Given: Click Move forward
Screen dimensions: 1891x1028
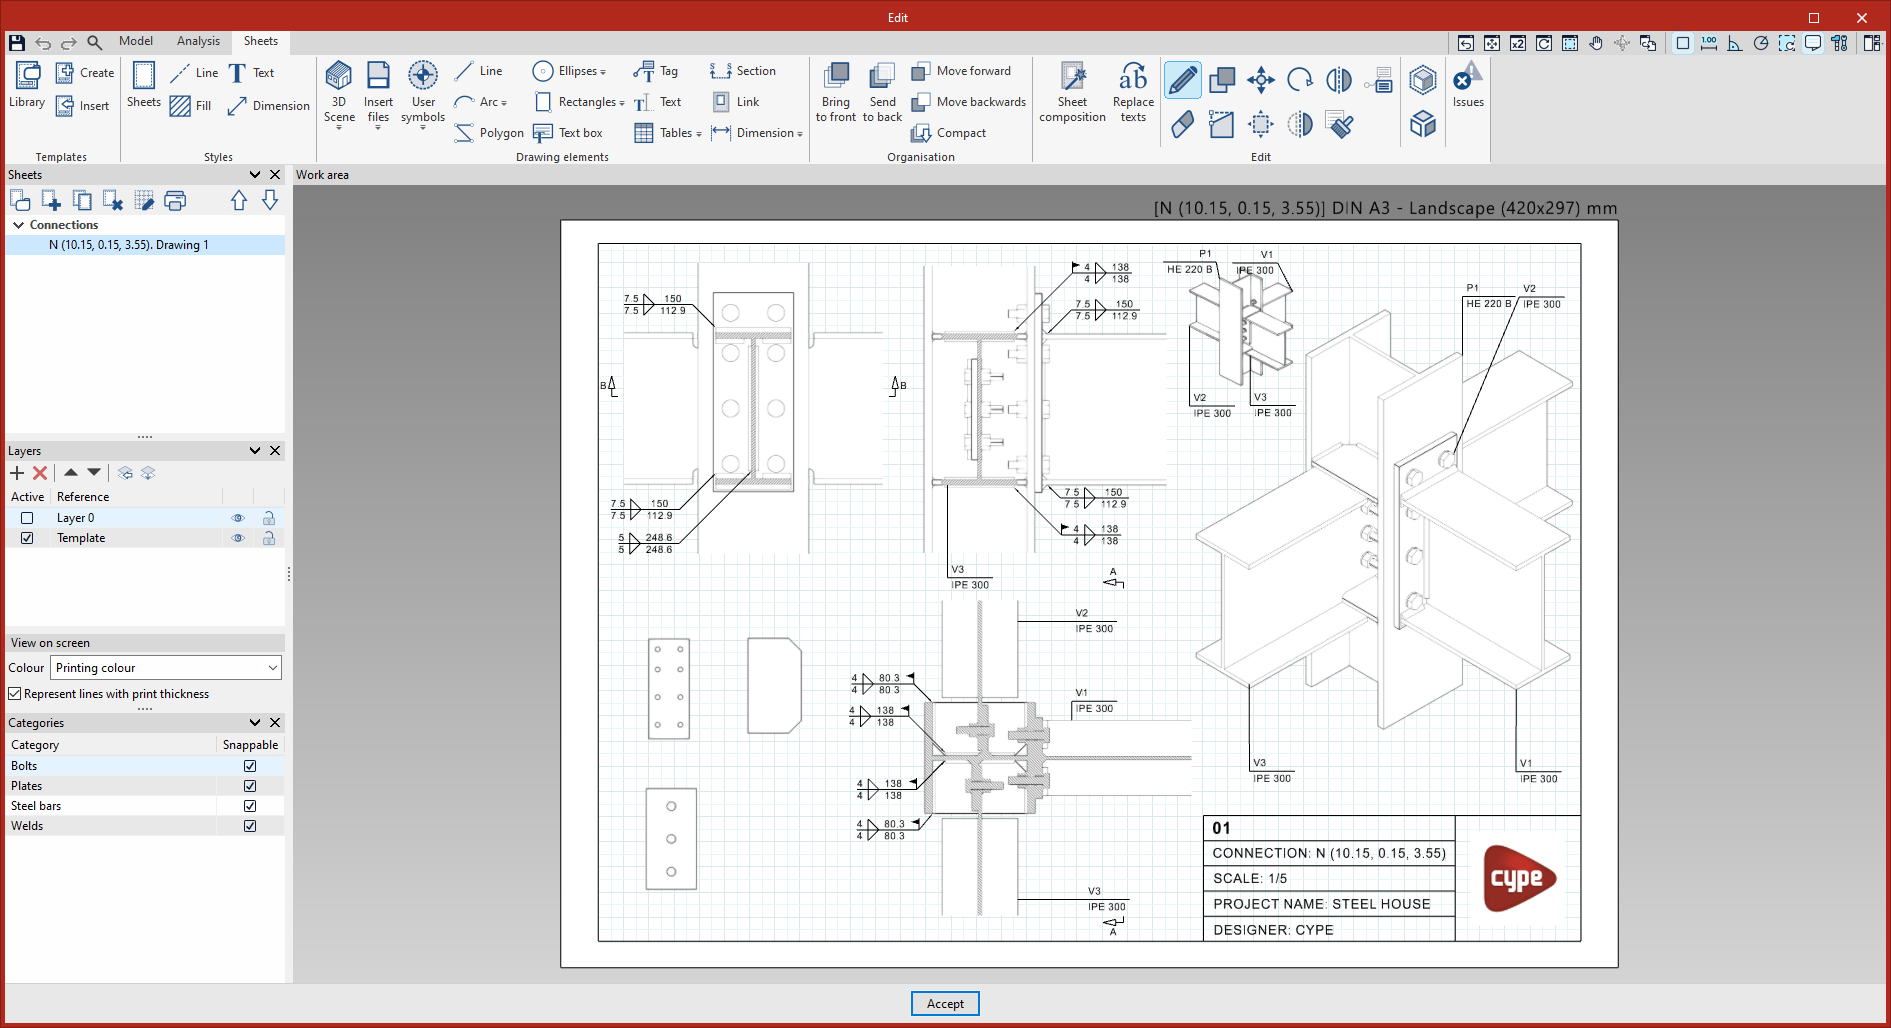Looking at the screenshot, I should click(962, 71).
